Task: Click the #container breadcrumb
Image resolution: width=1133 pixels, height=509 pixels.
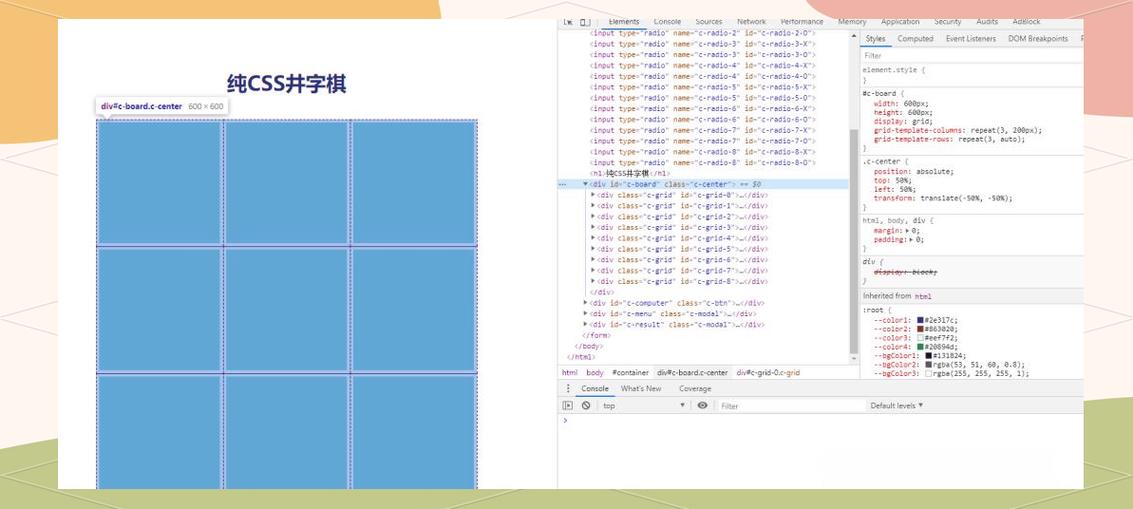Action: [630, 373]
